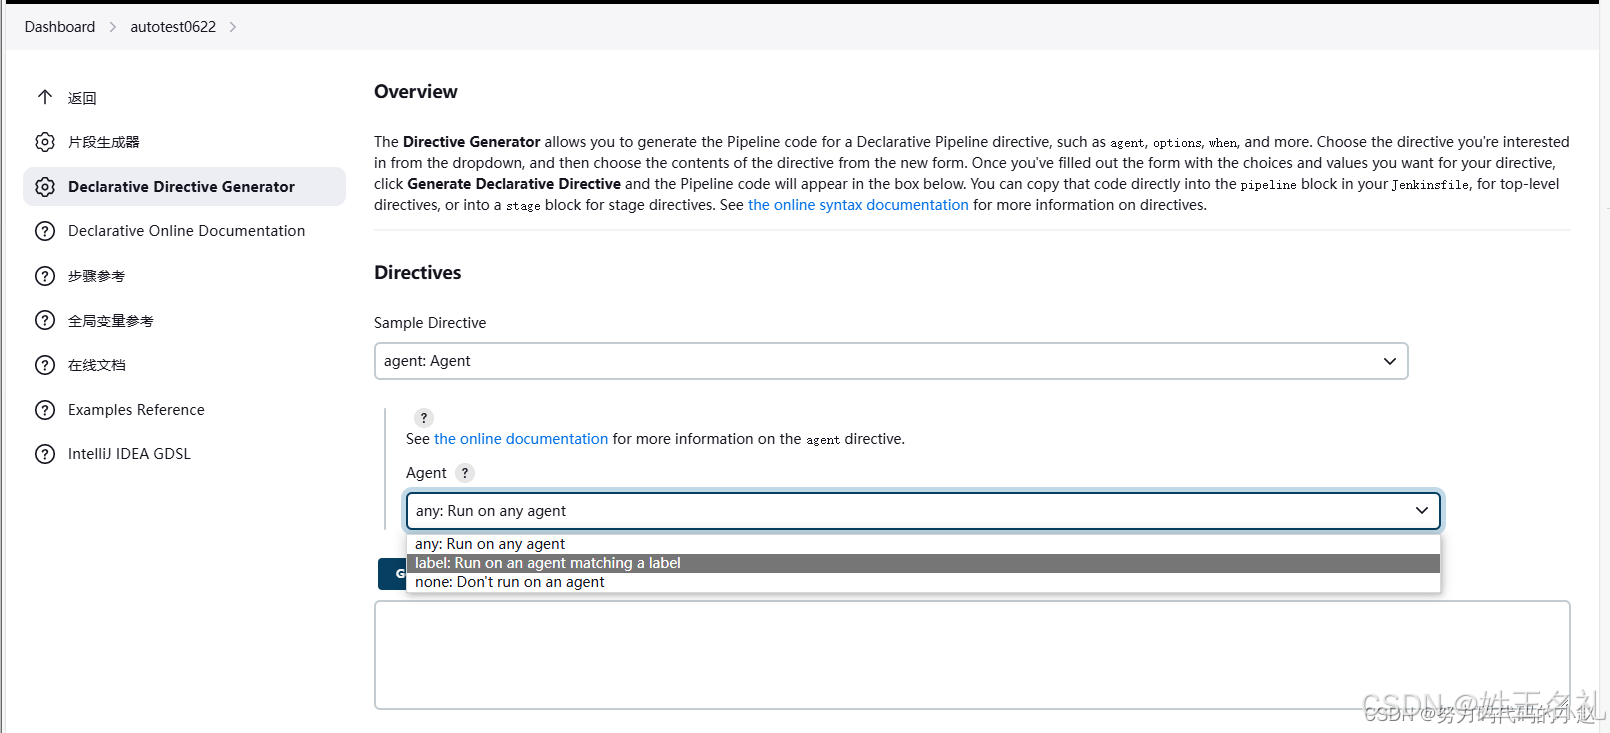Image resolution: width=1610 pixels, height=733 pixels.
Task: Open 全局变量参考 sidebar item
Action: coord(111,321)
